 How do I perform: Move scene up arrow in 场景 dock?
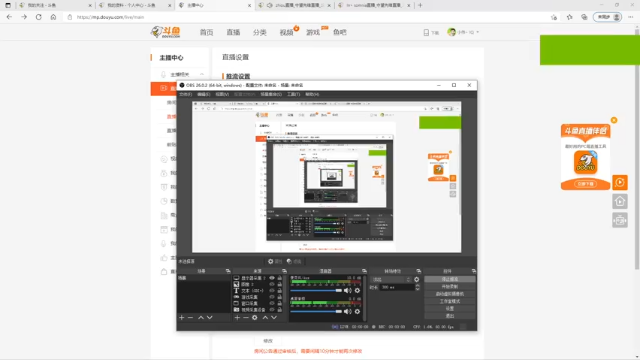201,318
